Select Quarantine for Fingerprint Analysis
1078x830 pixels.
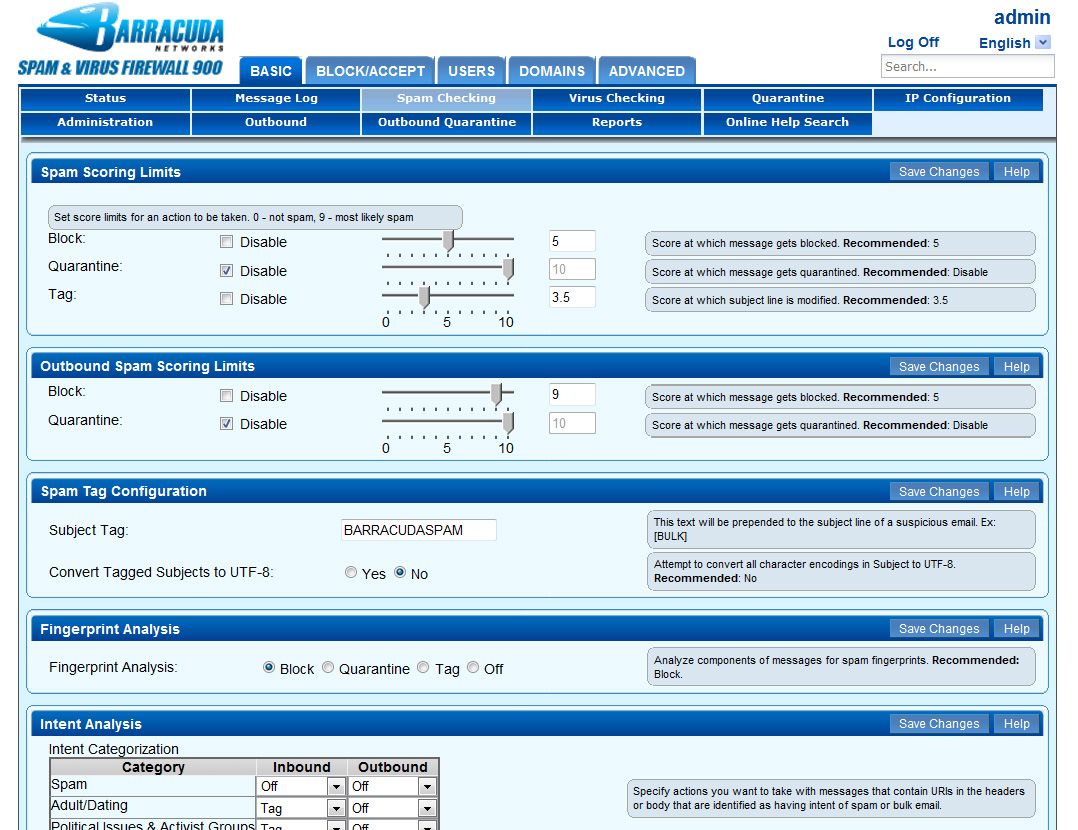(x=328, y=667)
